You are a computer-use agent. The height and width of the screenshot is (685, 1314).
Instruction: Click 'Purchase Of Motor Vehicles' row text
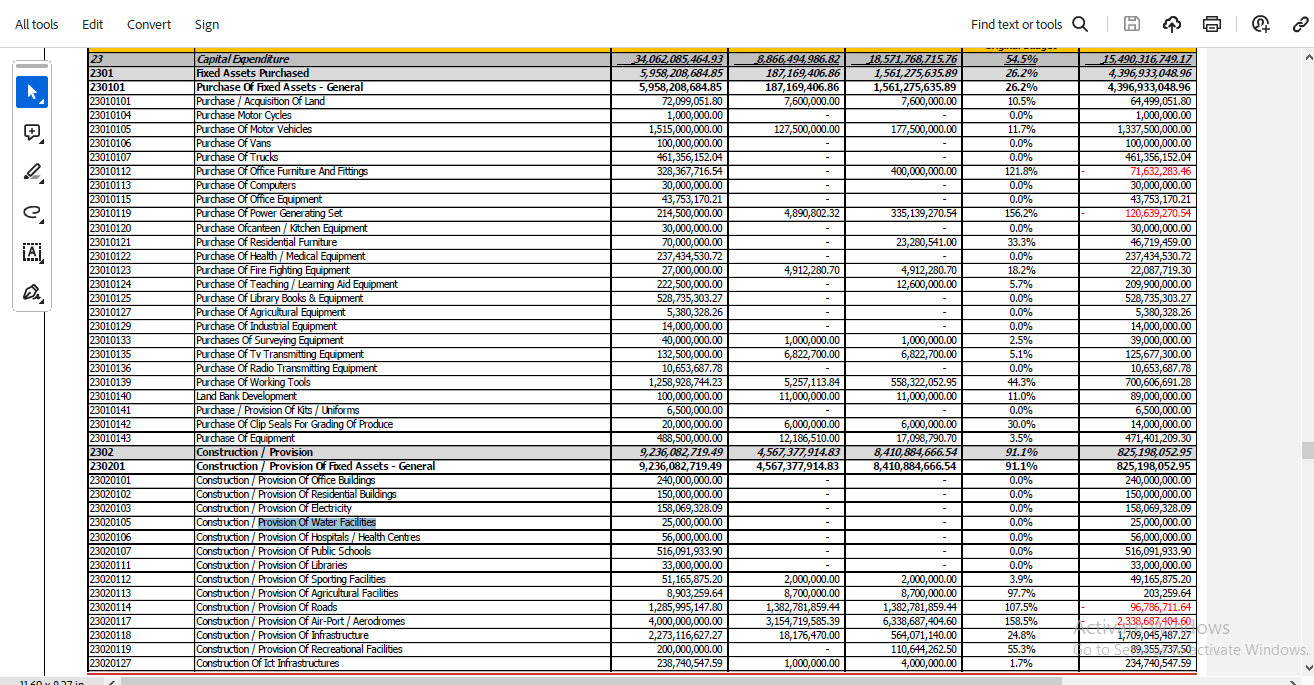(x=254, y=129)
